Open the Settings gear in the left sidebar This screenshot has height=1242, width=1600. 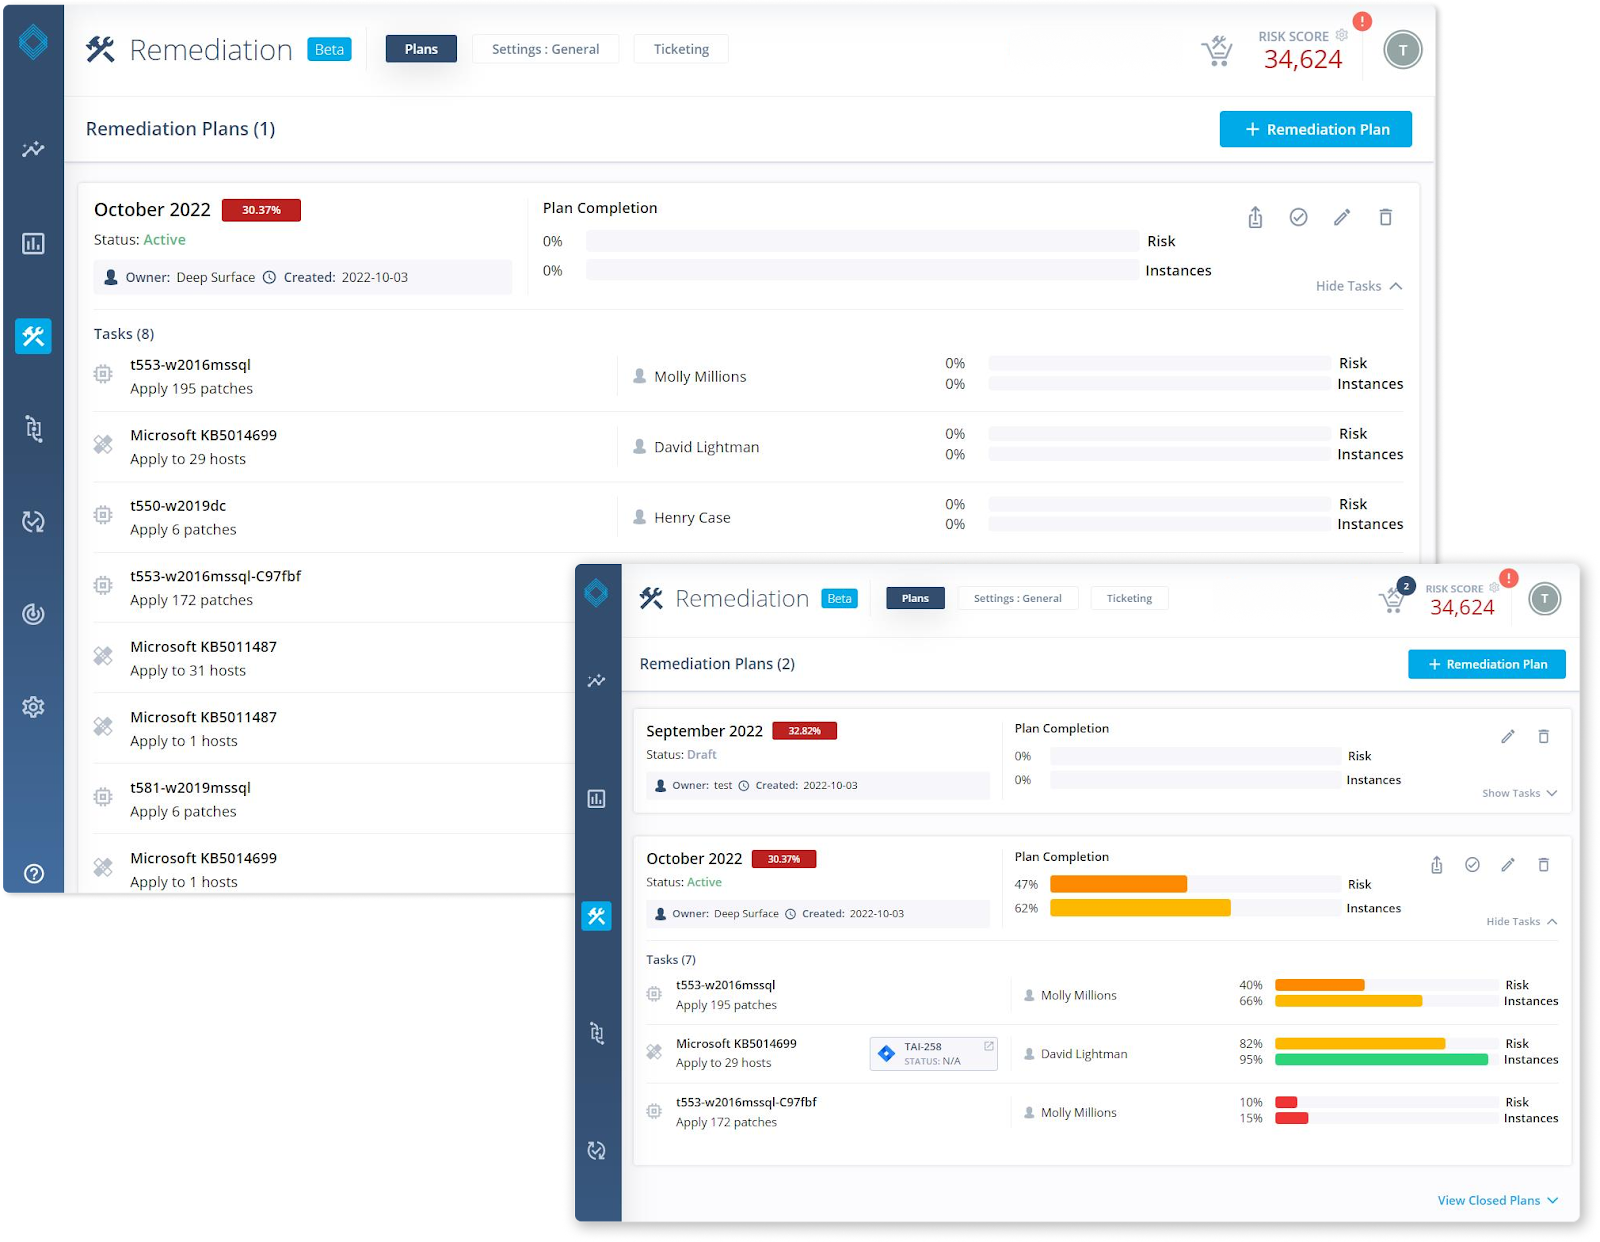33,707
